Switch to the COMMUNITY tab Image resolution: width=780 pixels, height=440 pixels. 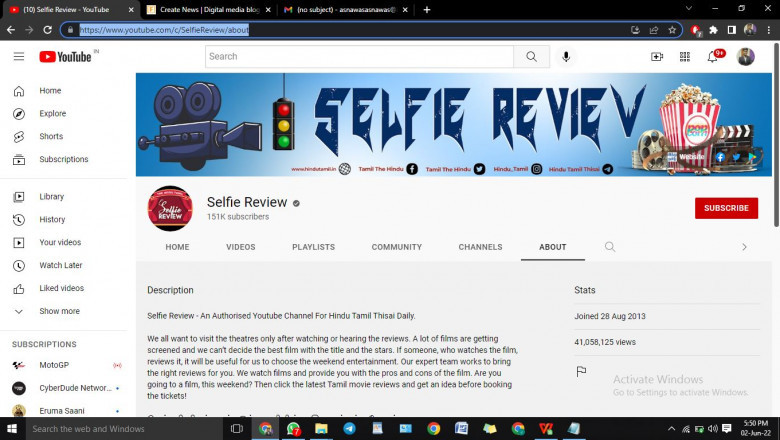[396, 247]
